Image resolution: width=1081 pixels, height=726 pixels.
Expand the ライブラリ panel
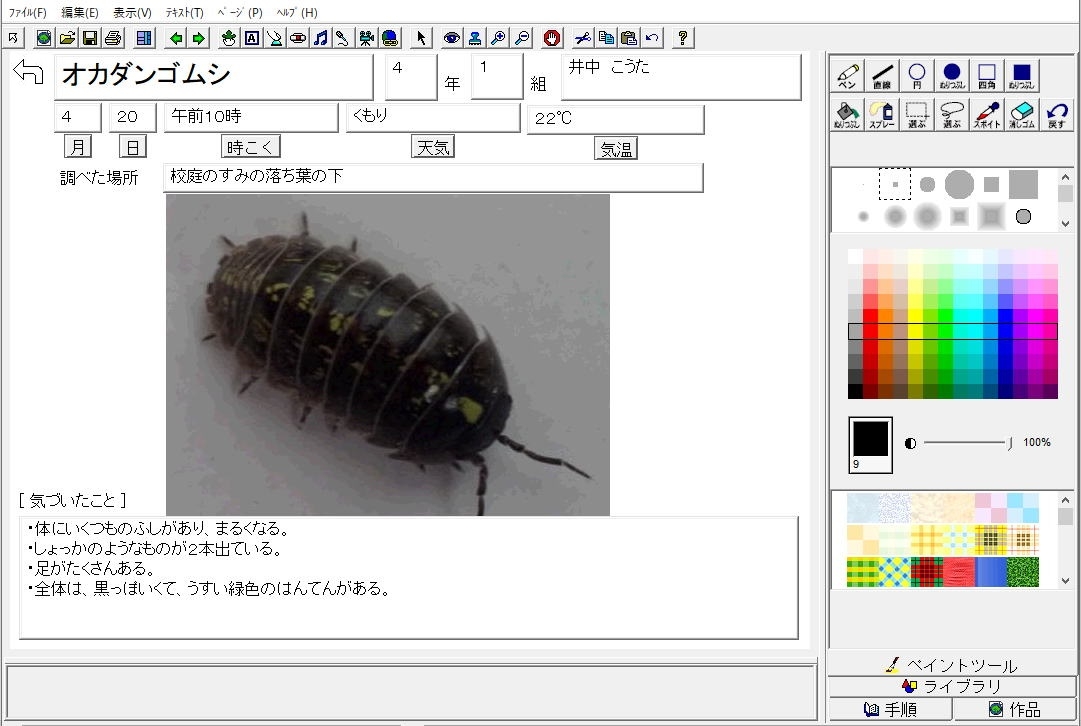click(x=951, y=686)
